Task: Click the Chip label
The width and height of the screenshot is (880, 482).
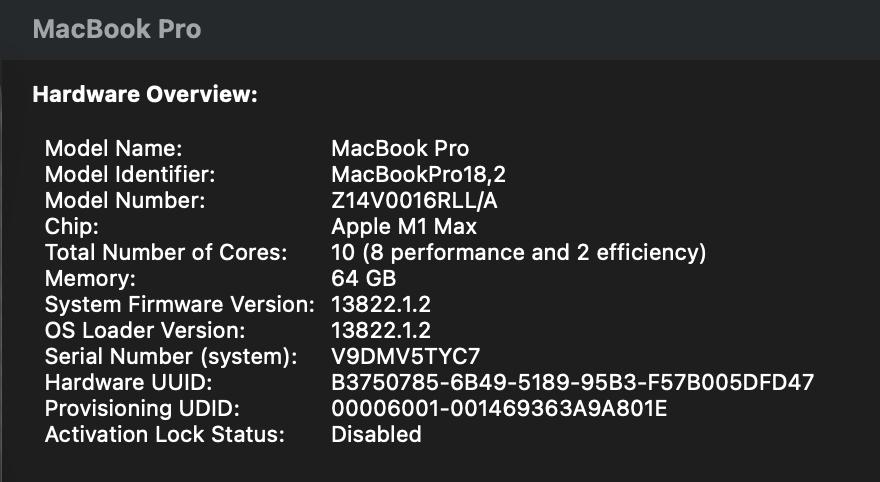Action: tap(71, 226)
